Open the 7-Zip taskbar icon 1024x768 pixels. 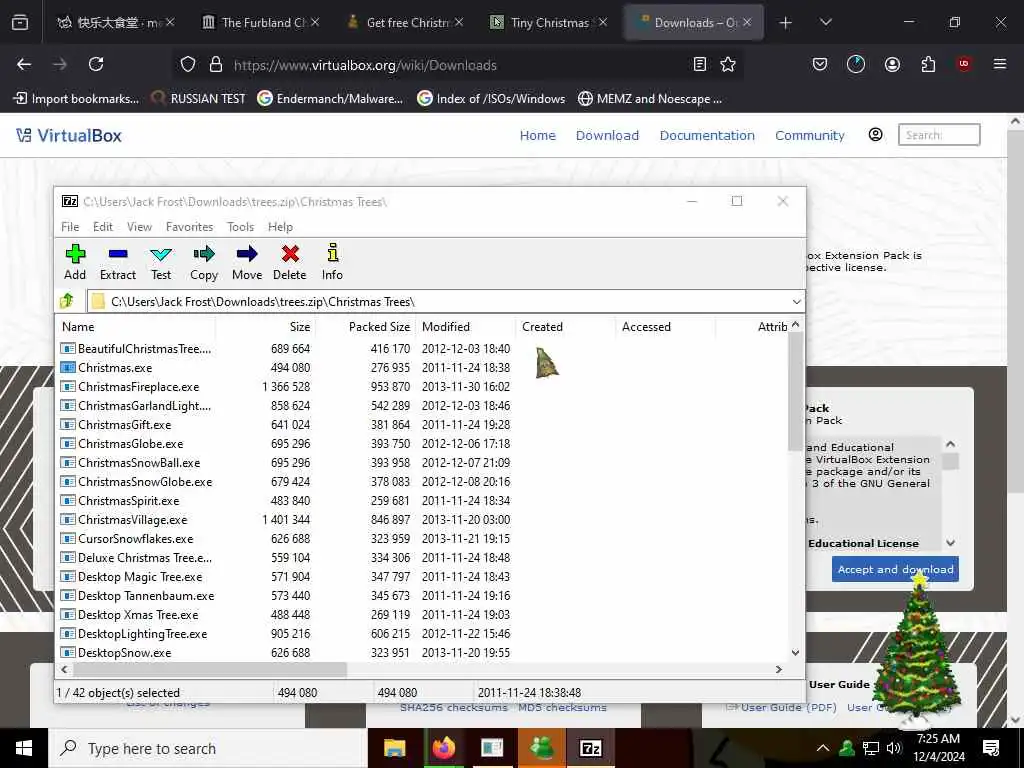click(x=590, y=748)
